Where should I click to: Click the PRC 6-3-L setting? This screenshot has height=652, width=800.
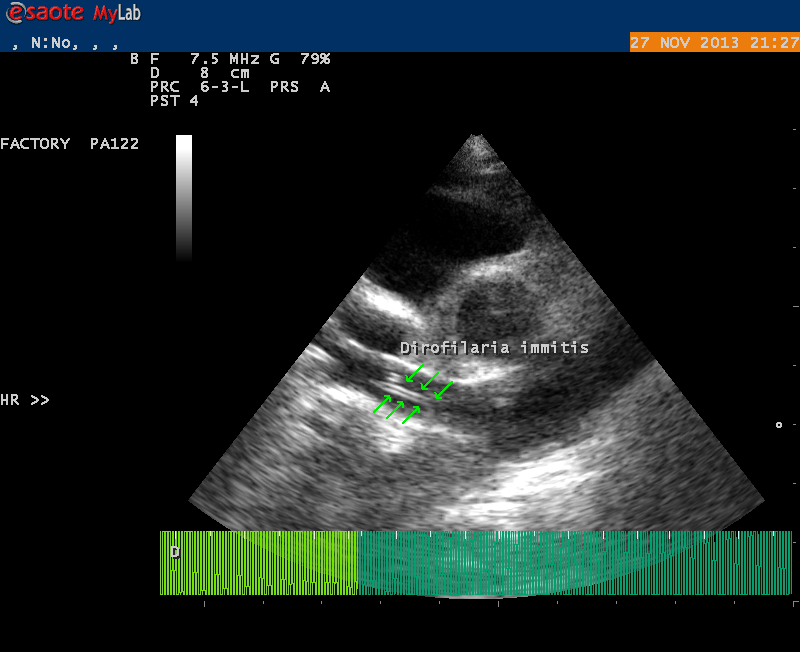pos(199,87)
